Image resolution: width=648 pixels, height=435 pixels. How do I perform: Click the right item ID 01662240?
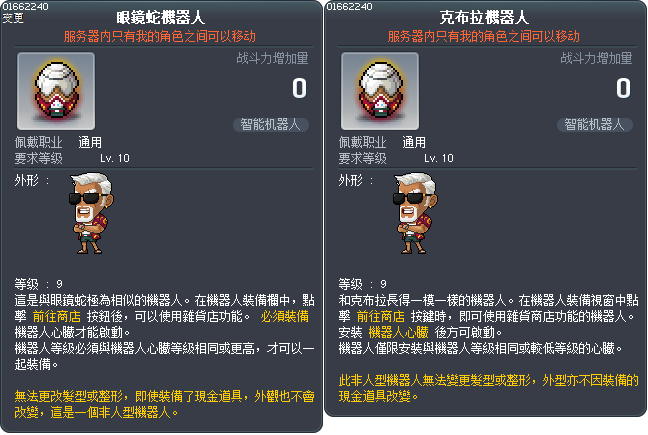pyautogui.click(x=350, y=7)
